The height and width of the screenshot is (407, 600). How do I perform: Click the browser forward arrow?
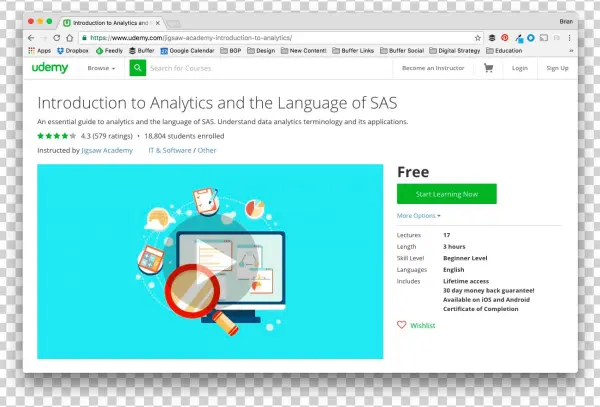pos(44,38)
